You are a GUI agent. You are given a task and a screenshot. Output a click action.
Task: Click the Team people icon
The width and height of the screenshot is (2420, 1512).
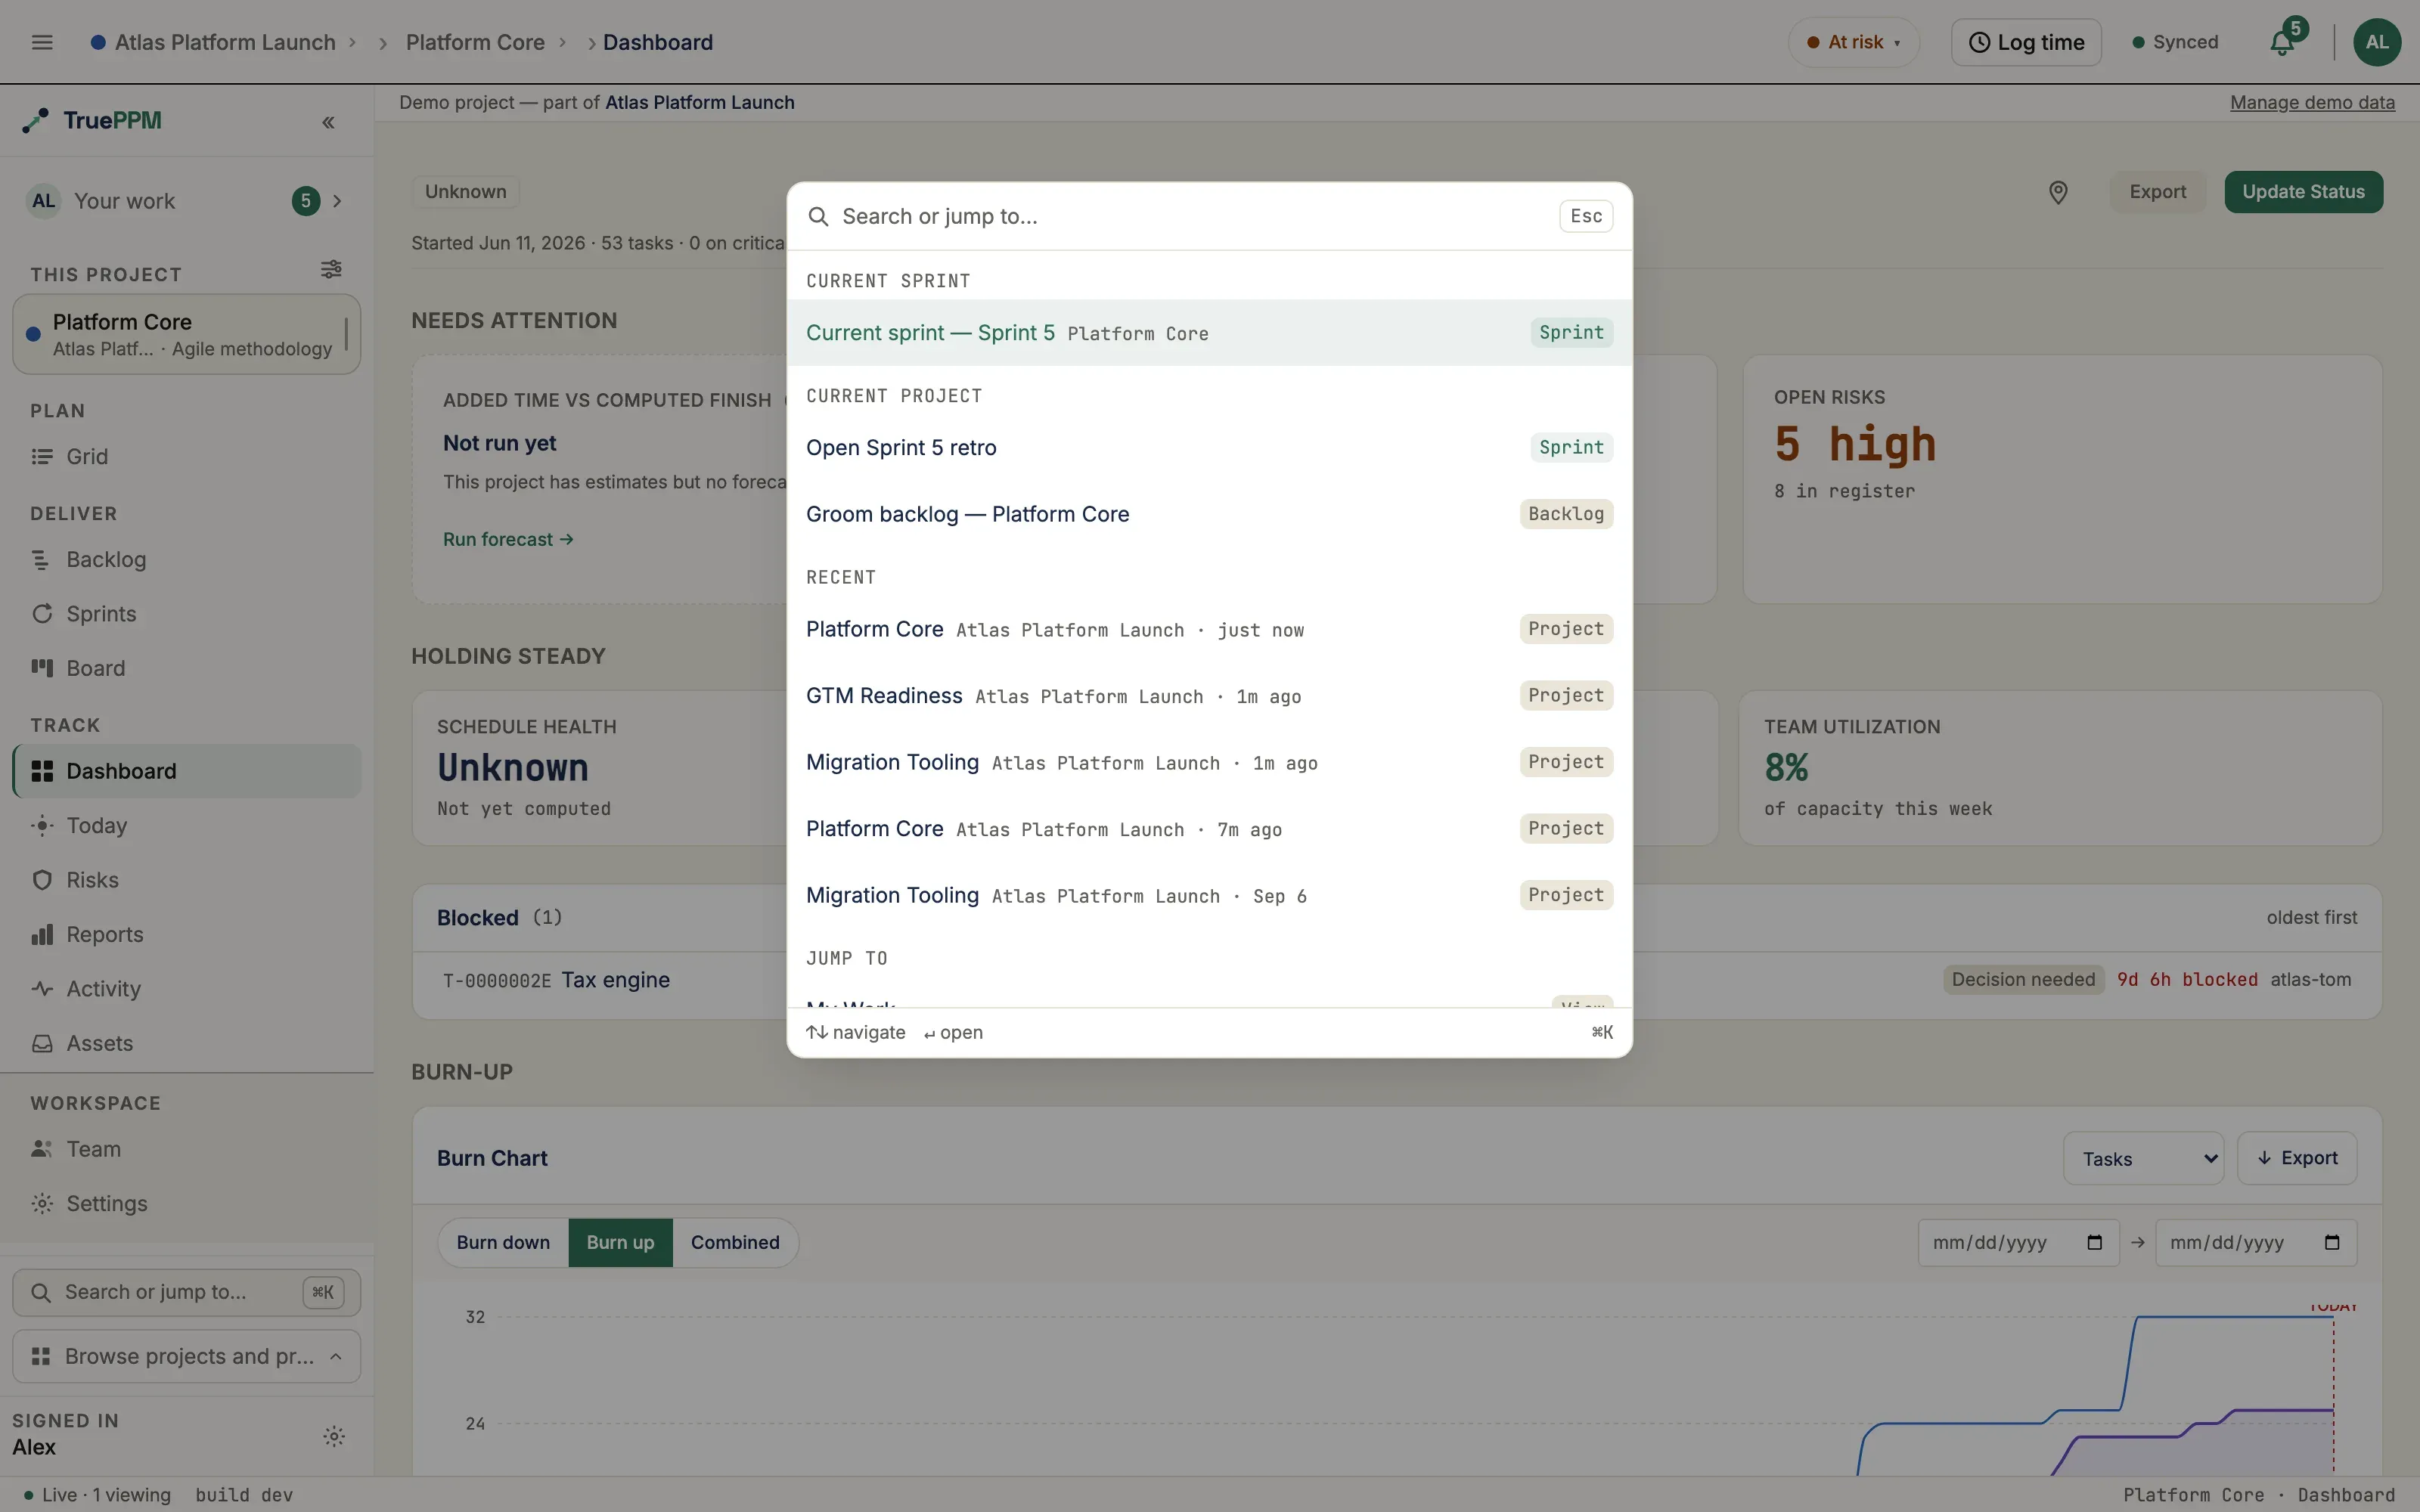pyautogui.click(x=42, y=1149)
